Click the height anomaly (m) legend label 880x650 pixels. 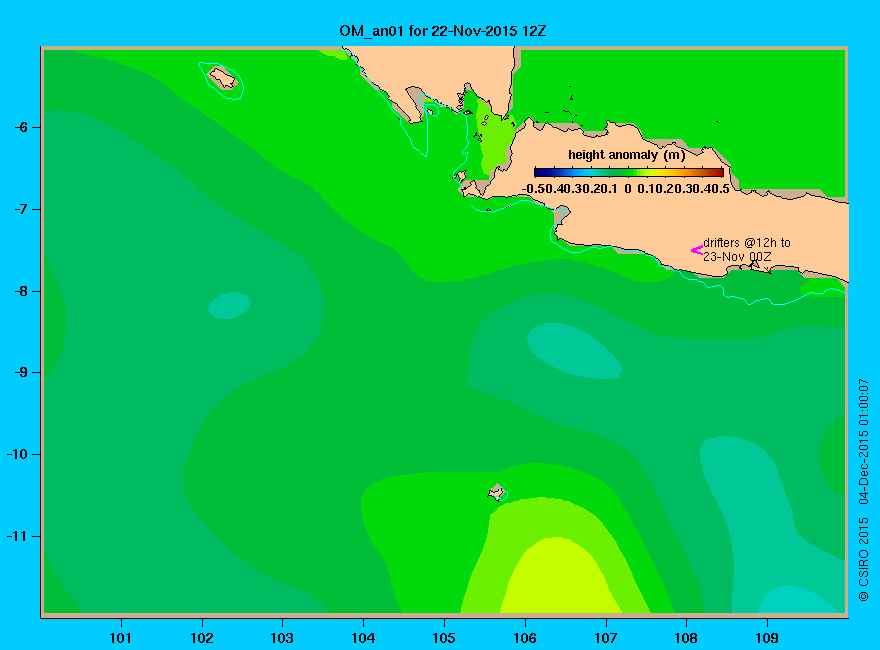click(626, 155)
